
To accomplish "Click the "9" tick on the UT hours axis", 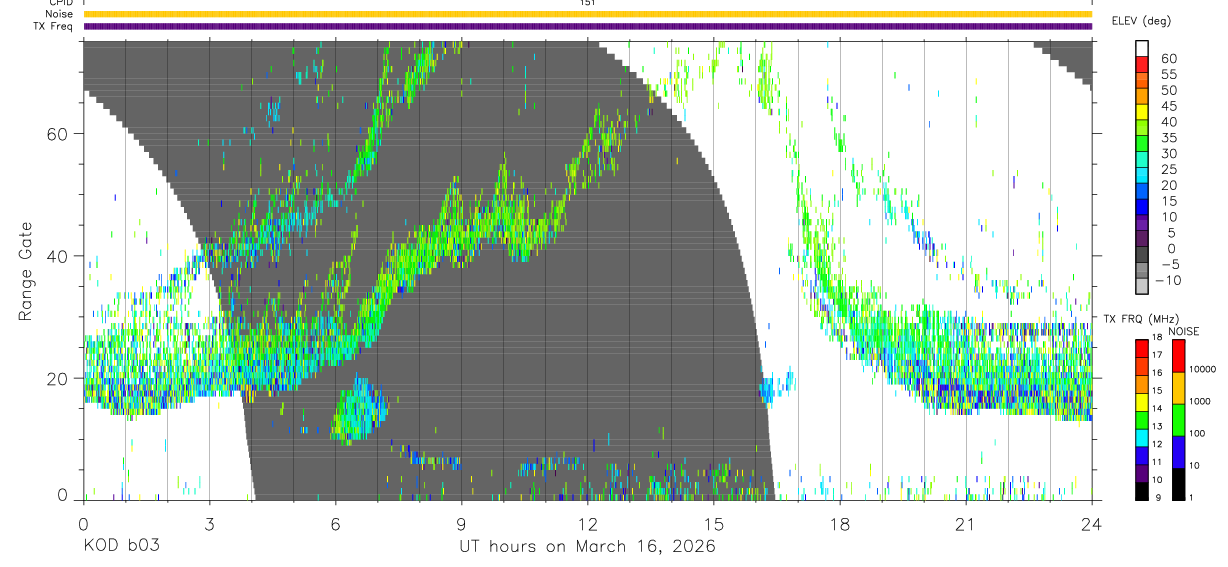I will click(x=462, y=524).
